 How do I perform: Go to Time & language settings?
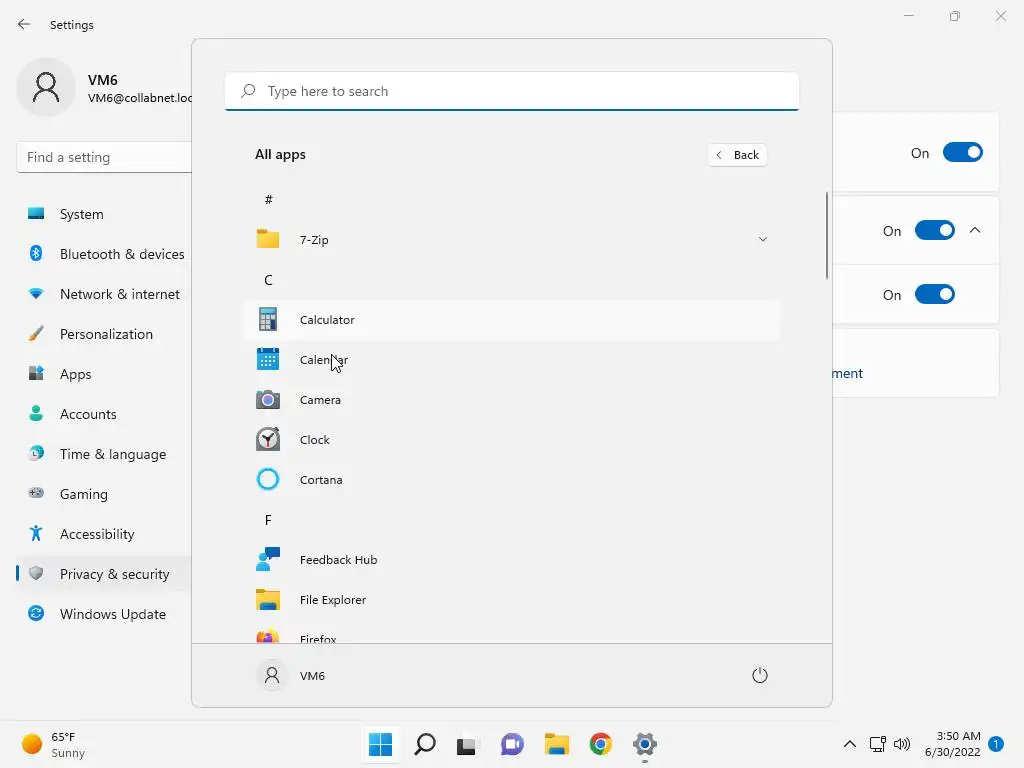point(104,454)
